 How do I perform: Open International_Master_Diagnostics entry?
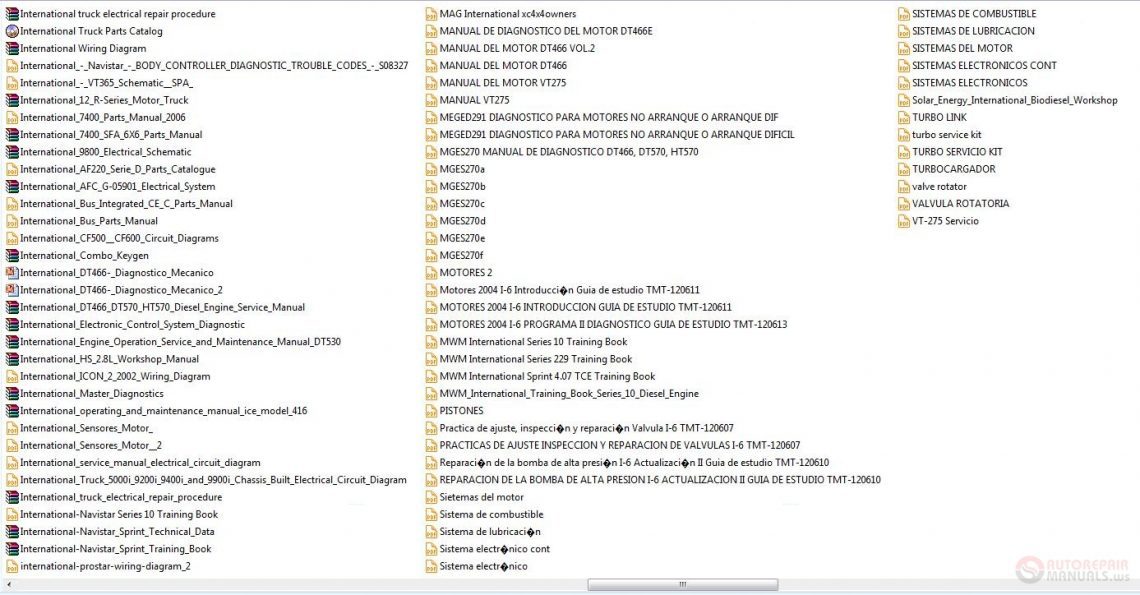(92, 393)
